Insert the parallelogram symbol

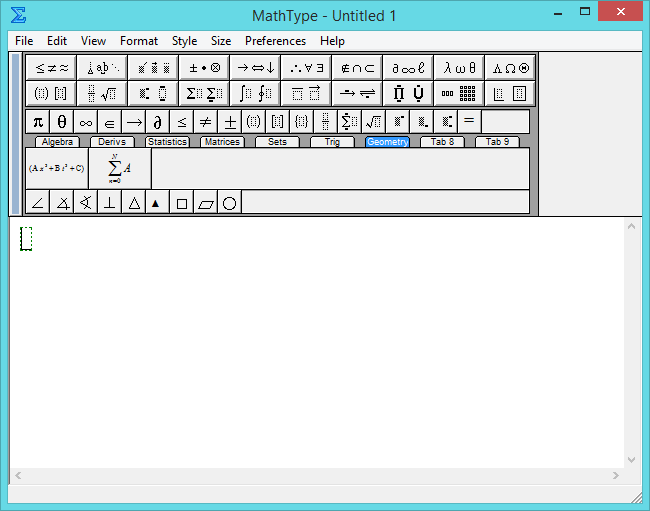coord(206,203)
